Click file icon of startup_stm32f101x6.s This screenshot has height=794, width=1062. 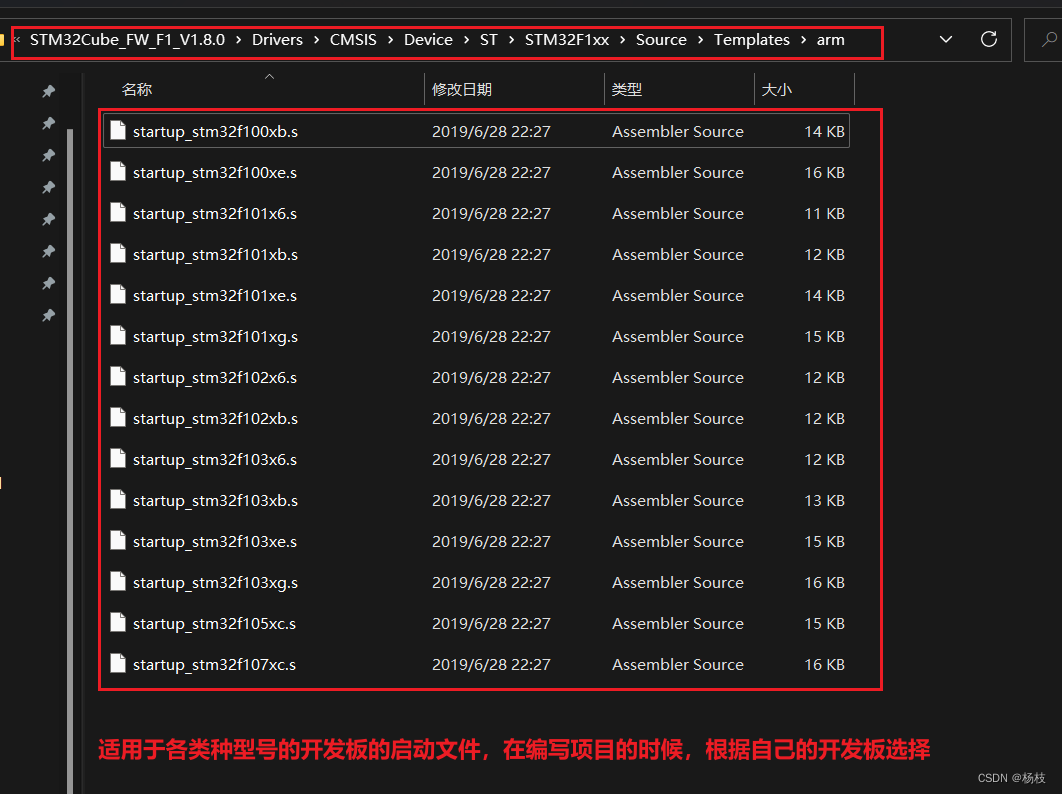[118, 213]
